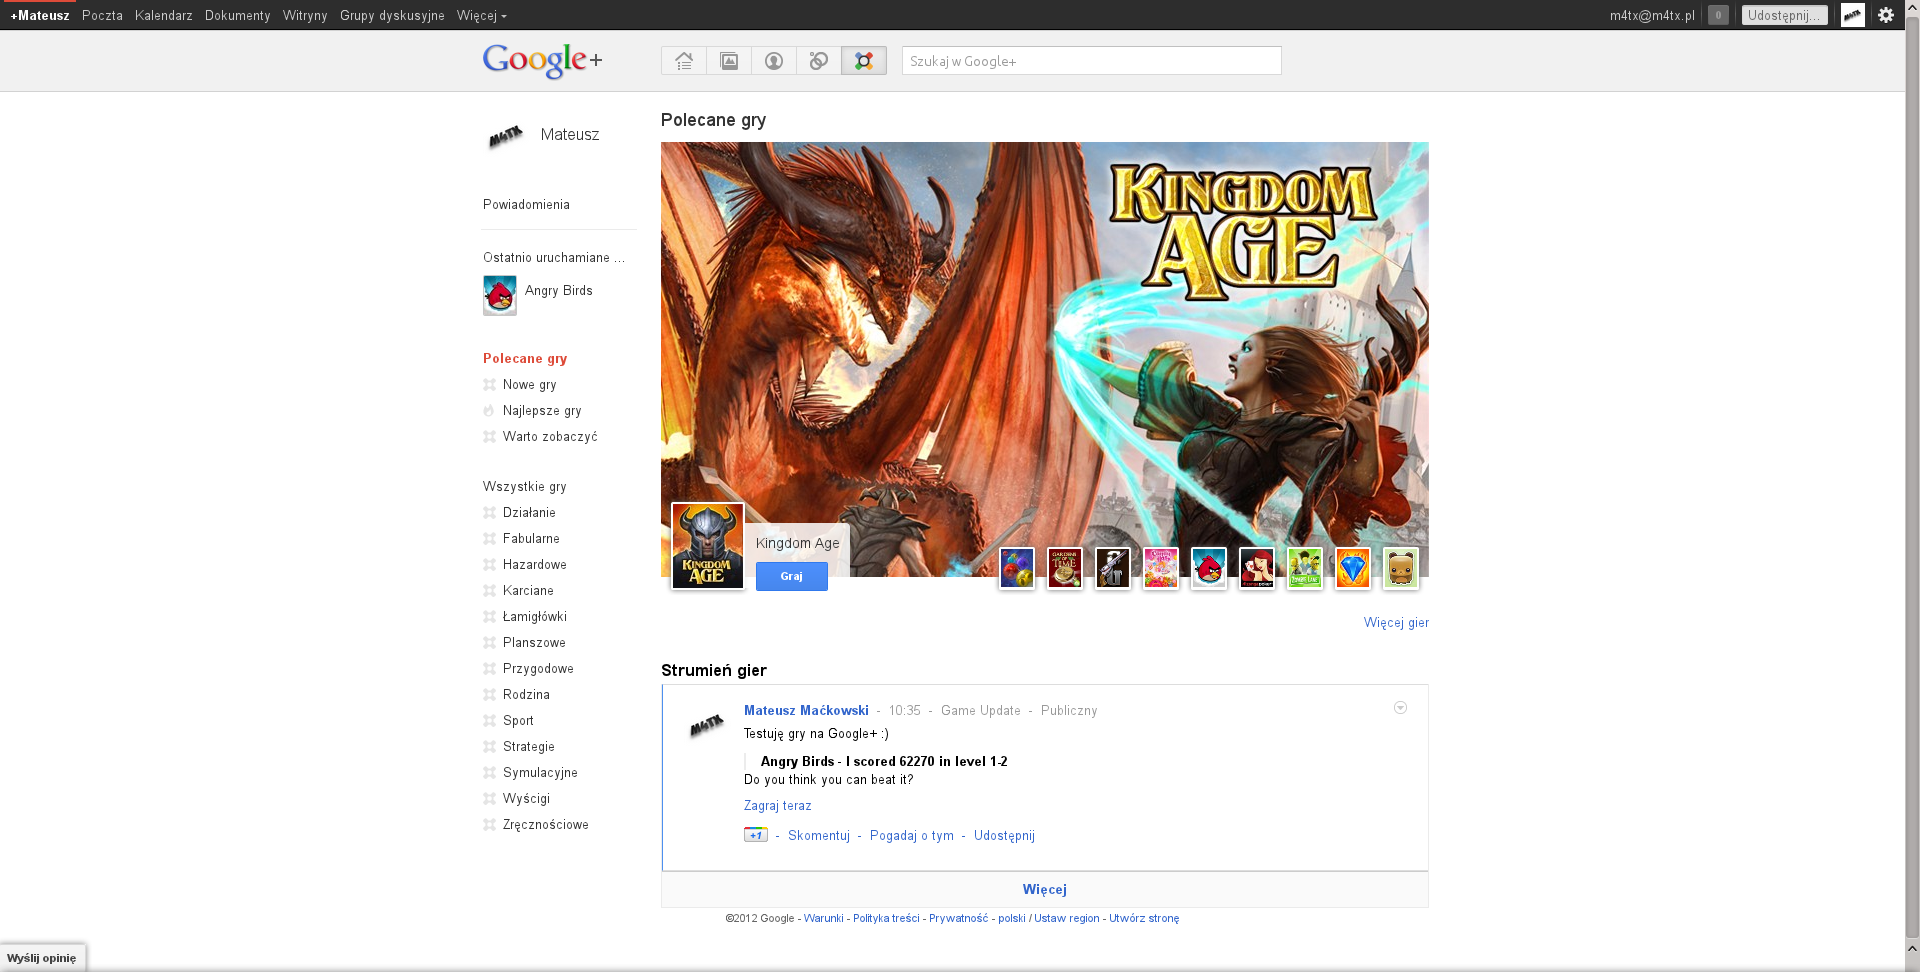Click the Graj play button
The height and width of the screenshot is (972, 1920).
click(792, 576)
